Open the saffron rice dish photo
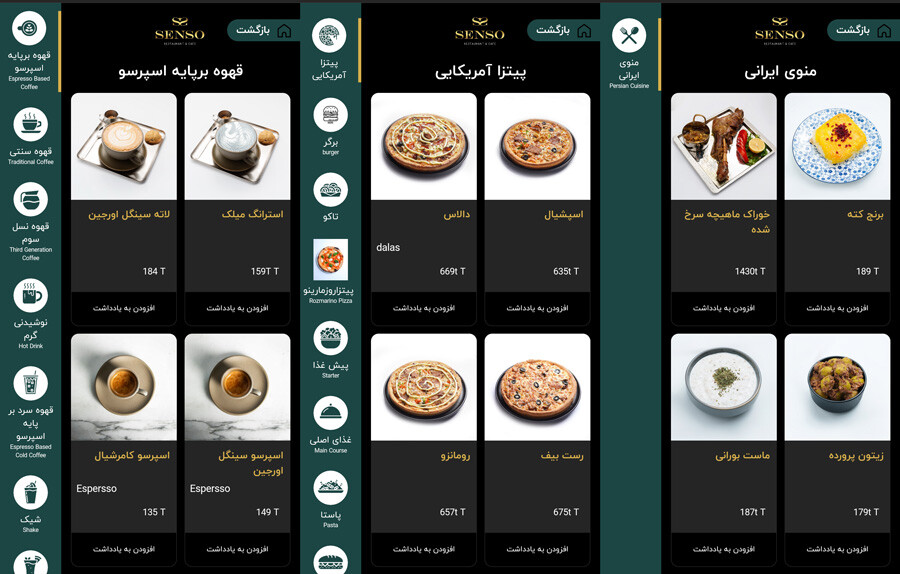 click(x=837, y=146)
